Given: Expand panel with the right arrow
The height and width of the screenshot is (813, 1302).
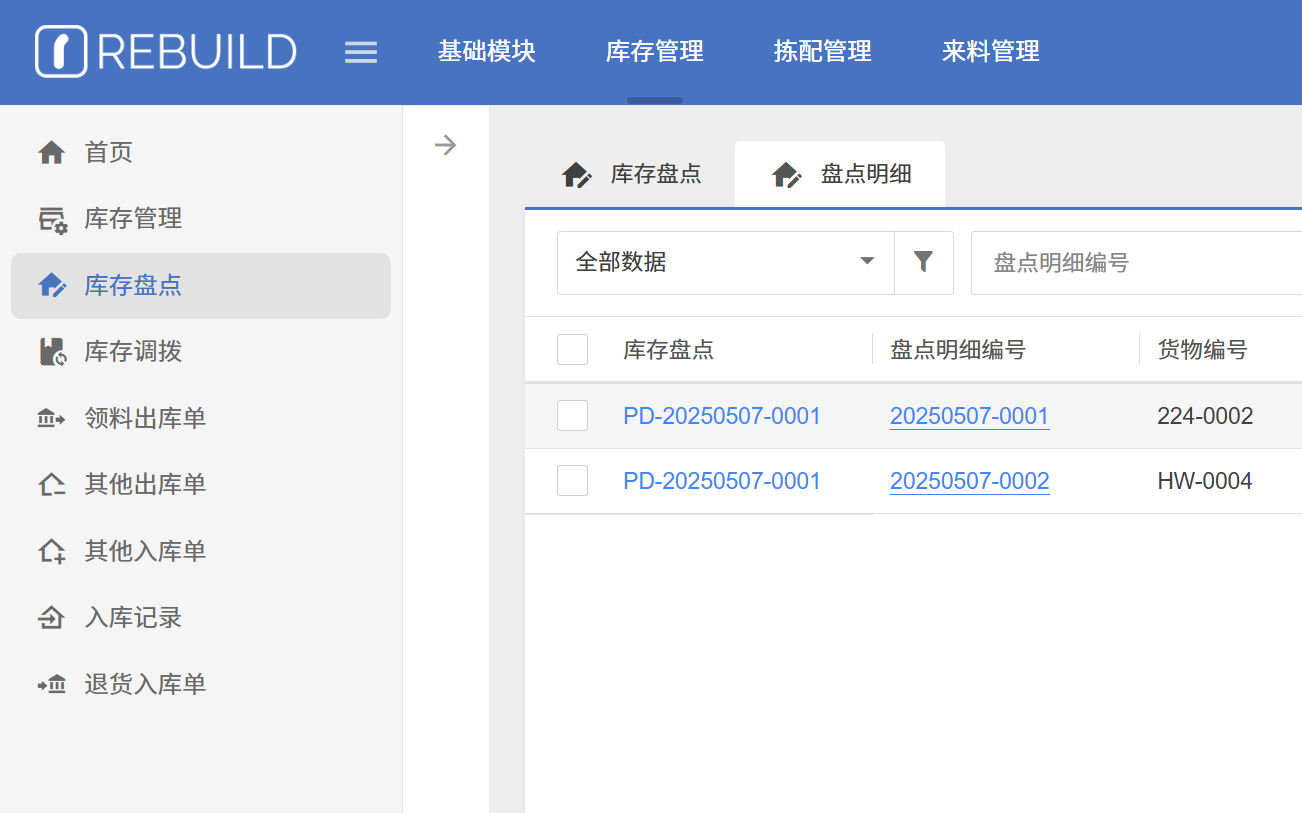Looking at the screenshot, I should 445,146.
